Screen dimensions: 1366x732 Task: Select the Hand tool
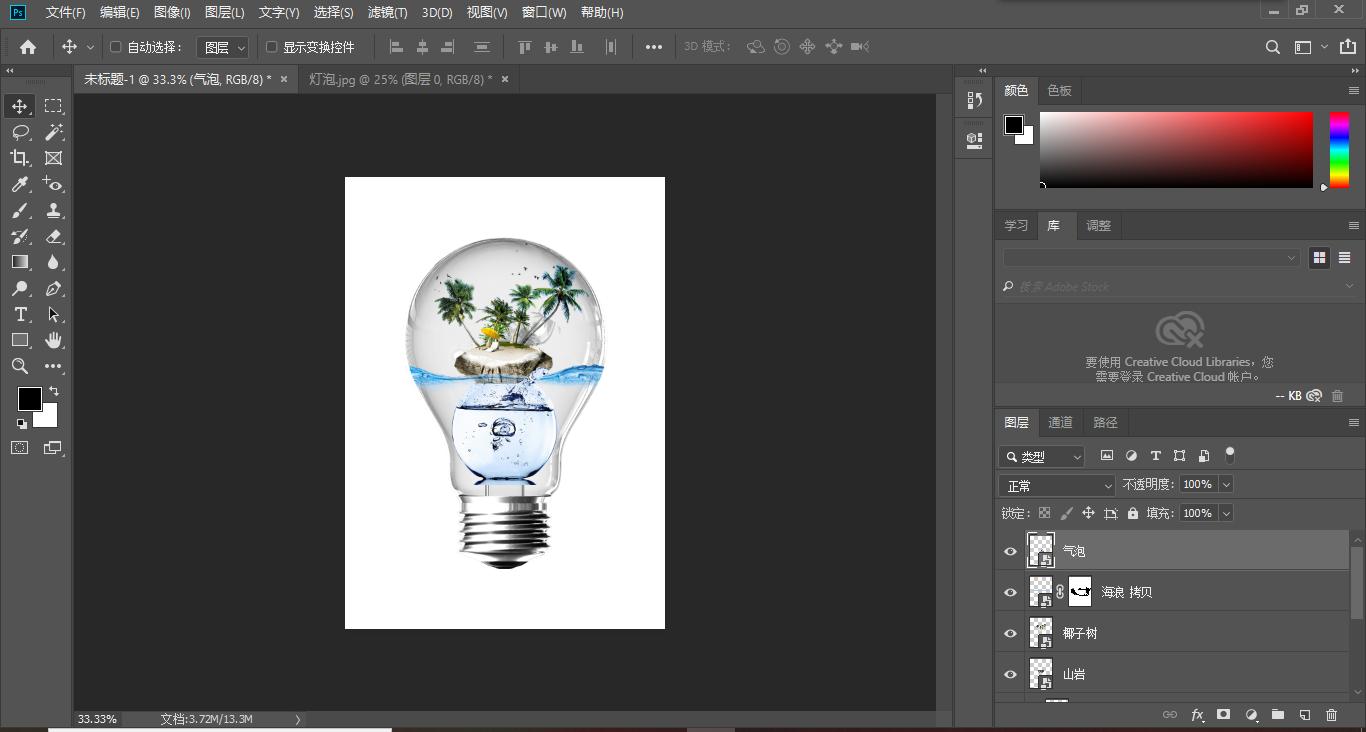pyautogui.click(x=54, y=340)
